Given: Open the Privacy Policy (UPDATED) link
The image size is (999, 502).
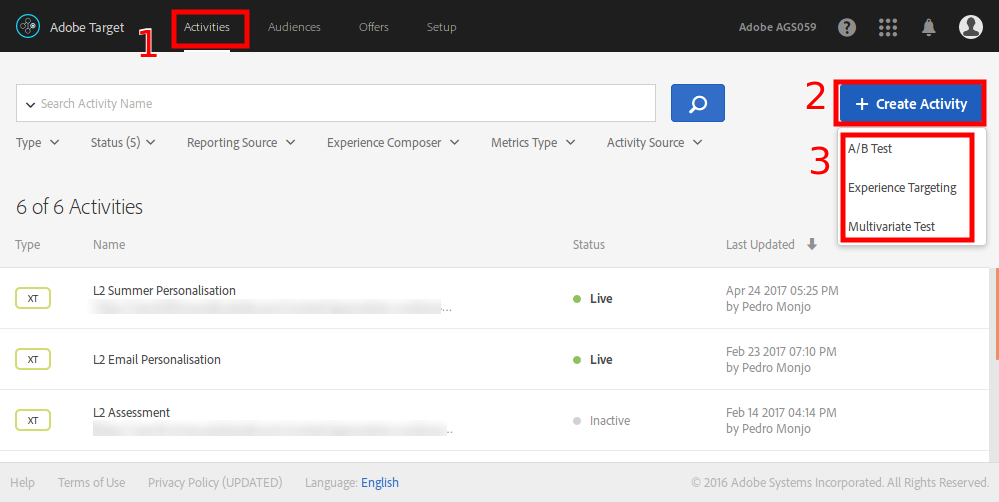Looking at the screenshot, I should (215, 483).
